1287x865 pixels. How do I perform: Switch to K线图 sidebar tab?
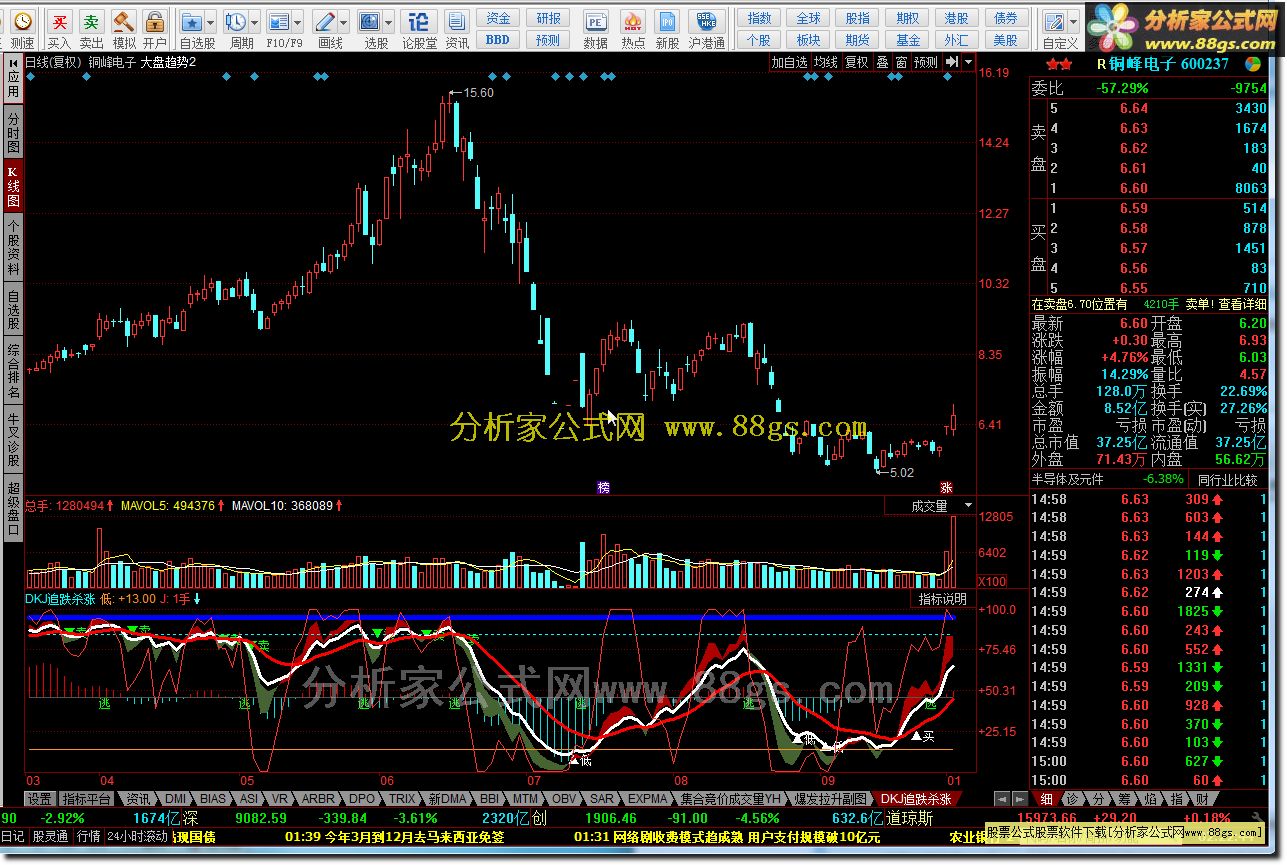click(13, 185)
